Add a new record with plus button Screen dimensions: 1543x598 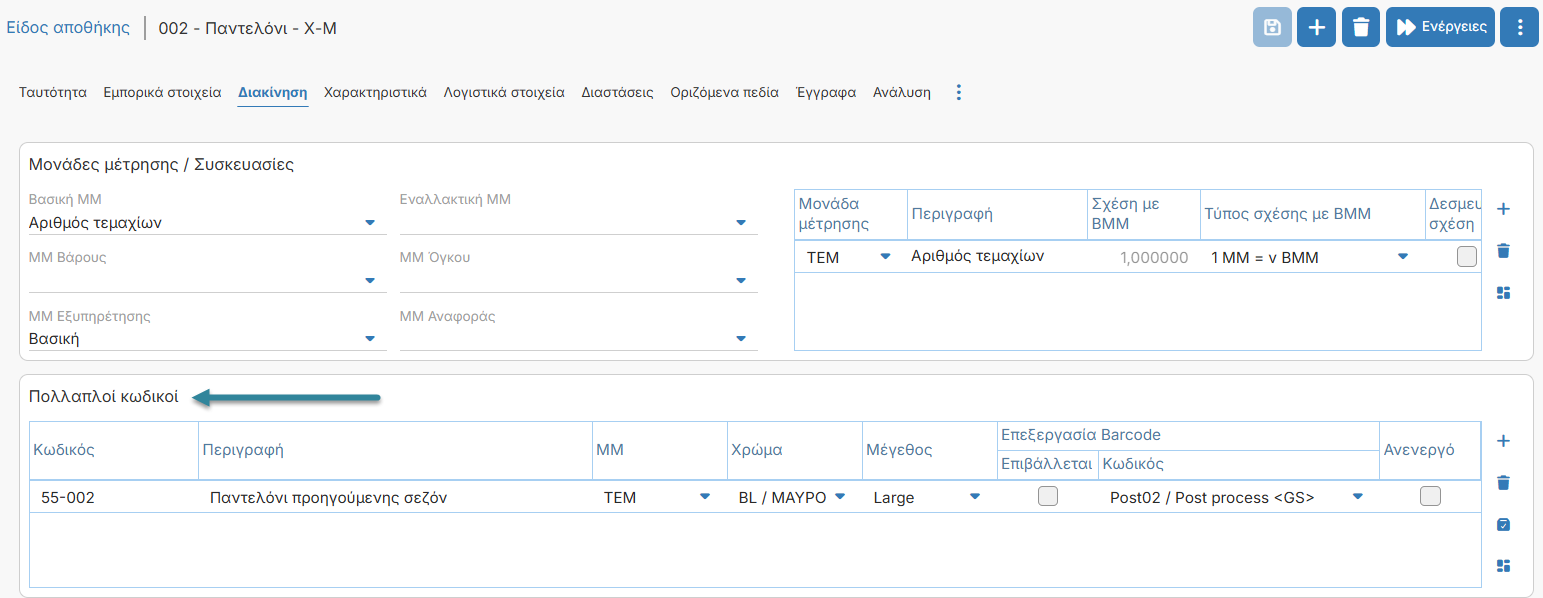(1316, 27)
